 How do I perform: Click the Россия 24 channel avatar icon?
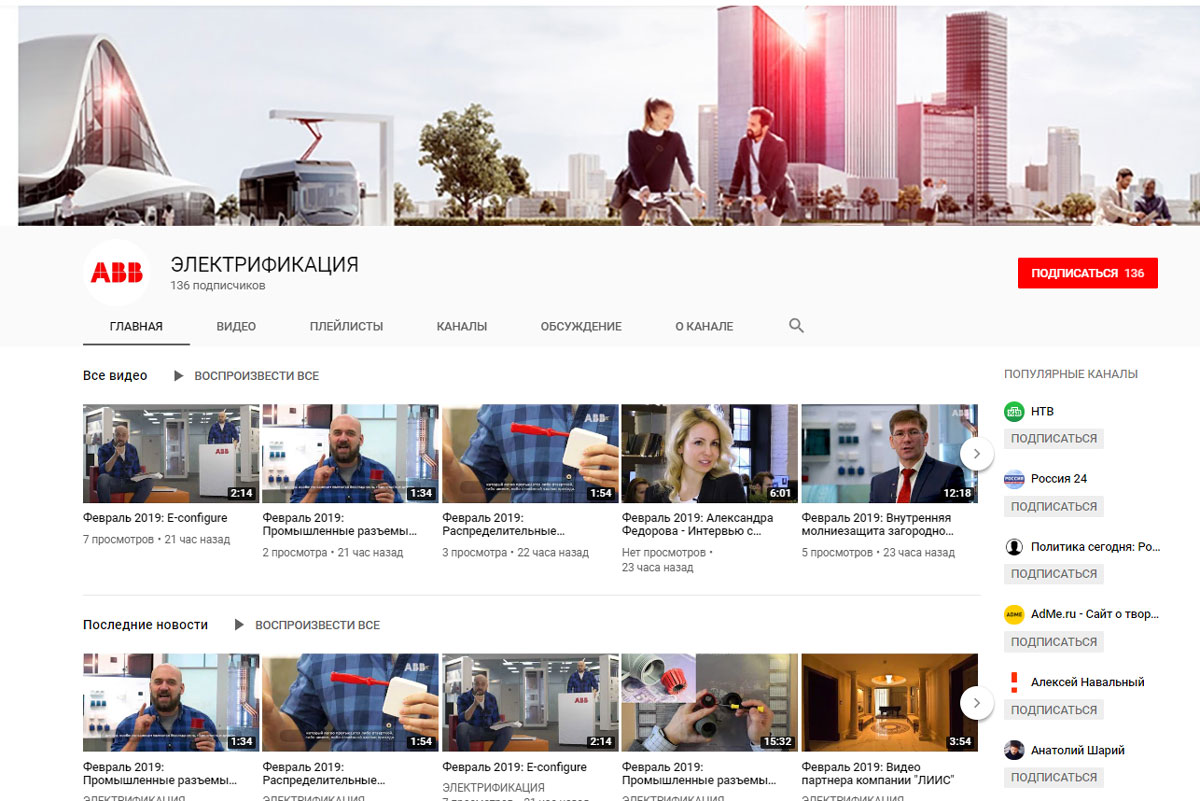click(x=1014, y=478)
